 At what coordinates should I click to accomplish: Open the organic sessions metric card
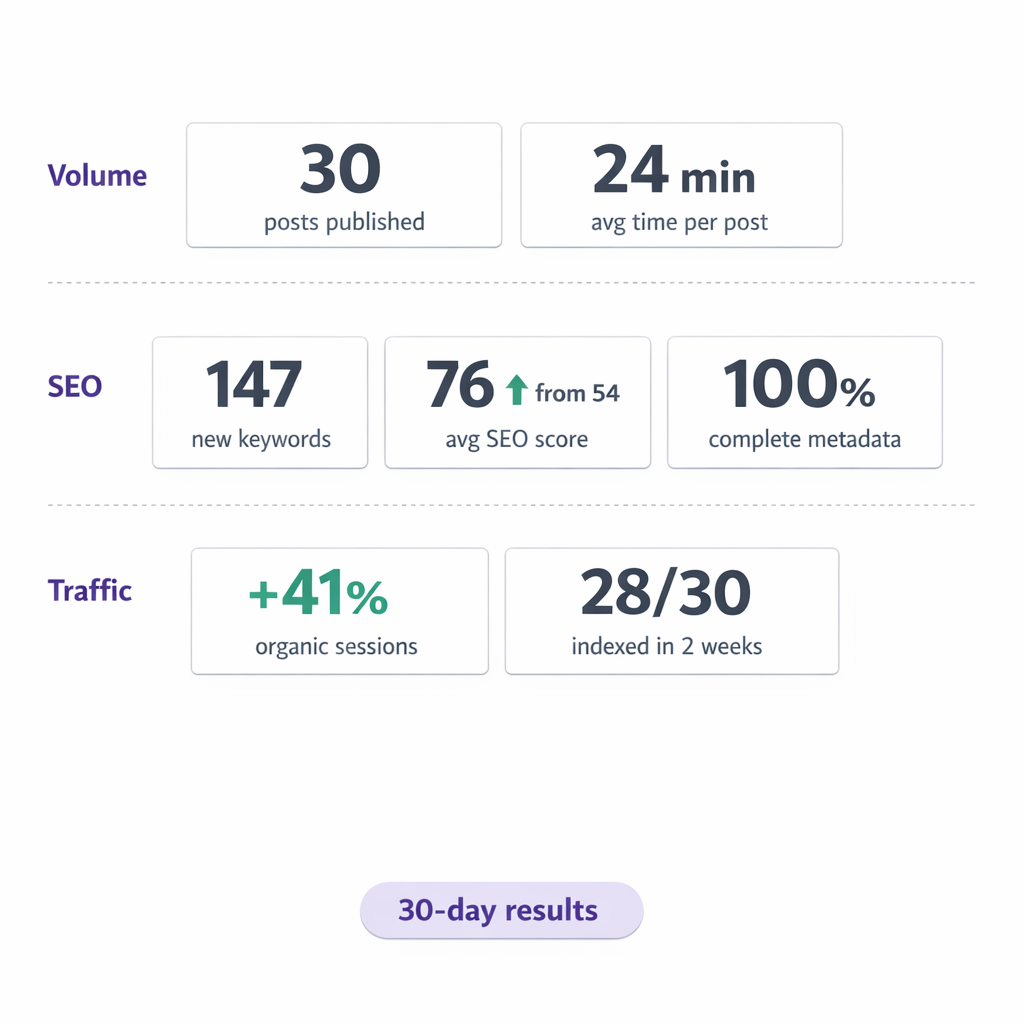pyautogui.click(x=338, y=611)
